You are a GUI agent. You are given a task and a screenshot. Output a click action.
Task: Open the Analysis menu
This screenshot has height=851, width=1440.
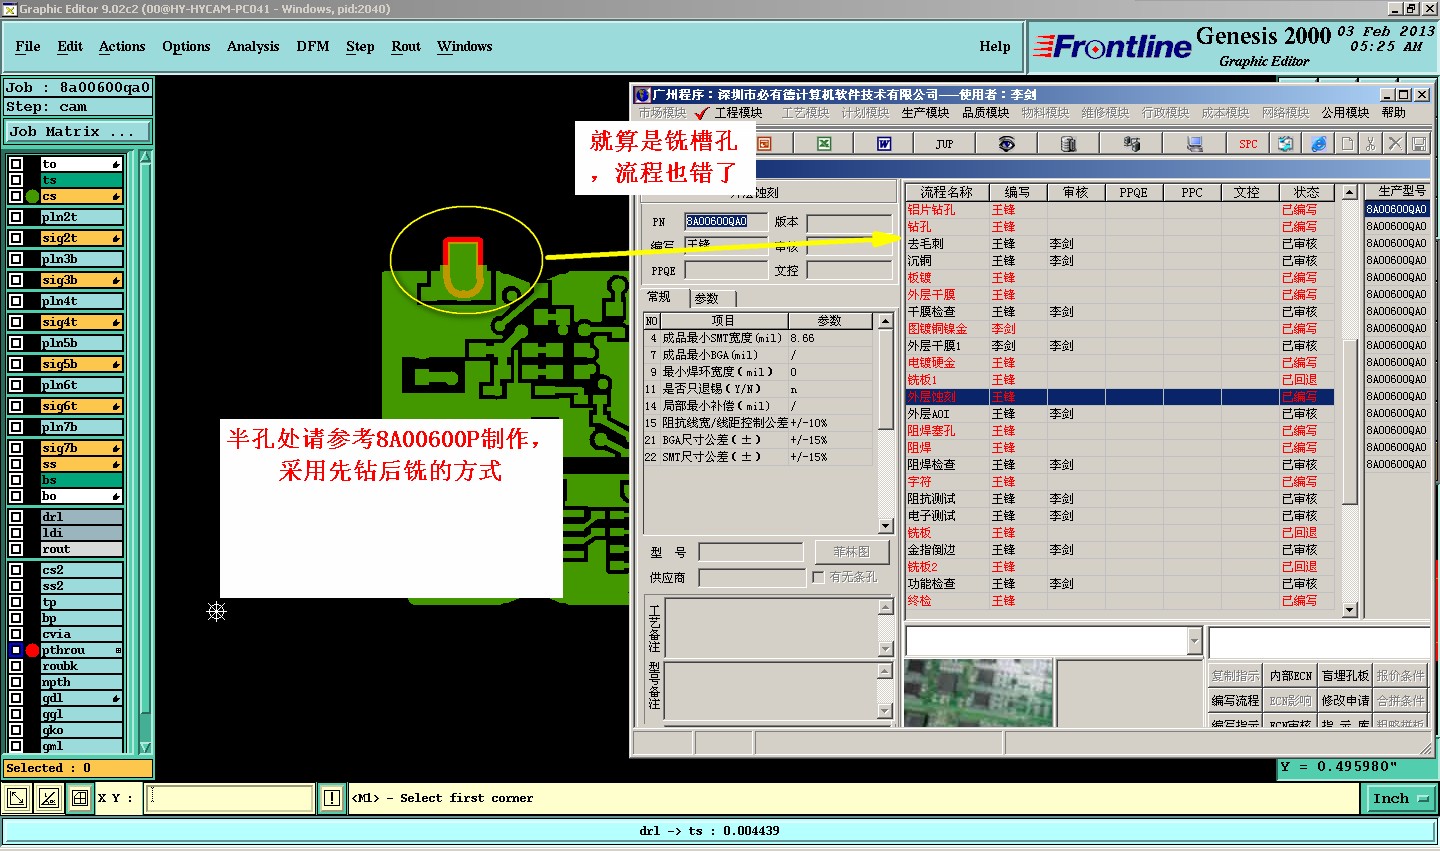click(253, 46)
